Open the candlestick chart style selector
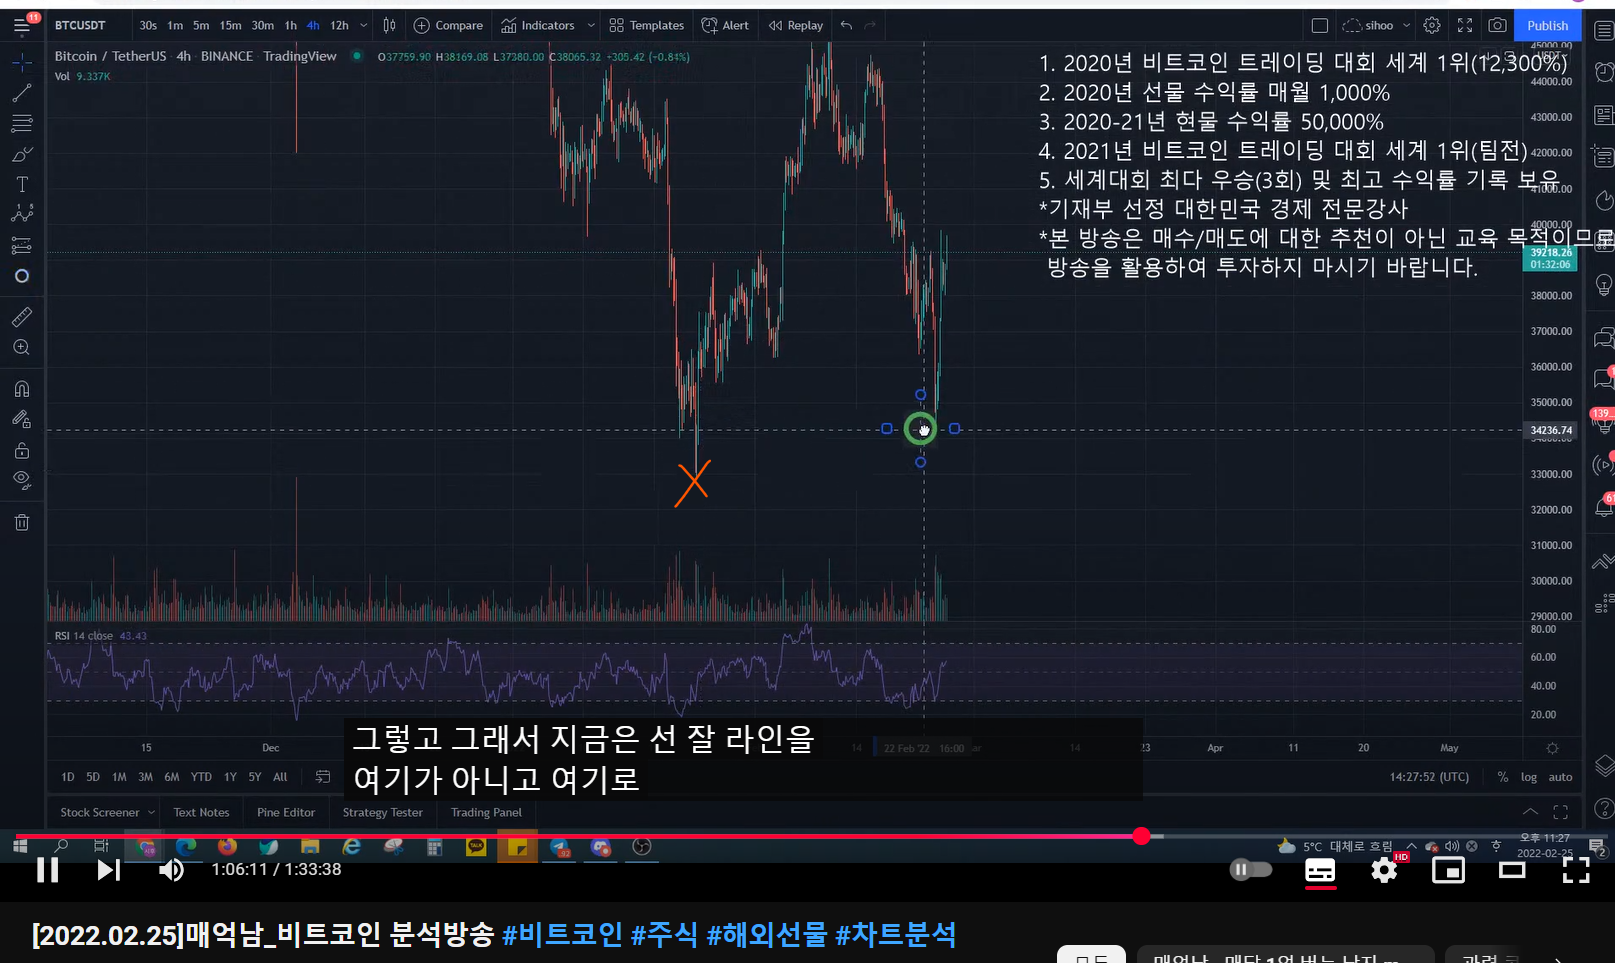1615x963 pixels. [x=389, y=26]
